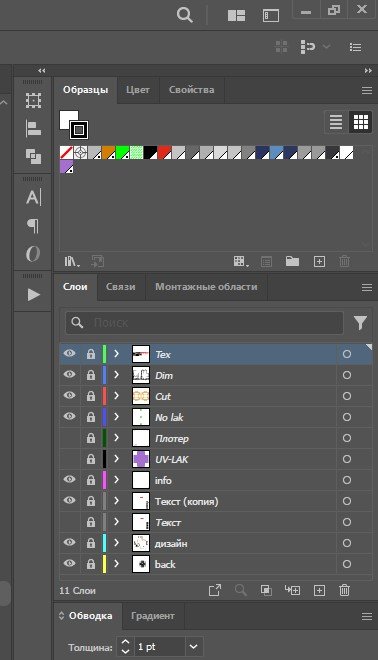Unlock the дизайн layer
The width and height of the screenshot is (378, 660).
click(x=91, y=543)
